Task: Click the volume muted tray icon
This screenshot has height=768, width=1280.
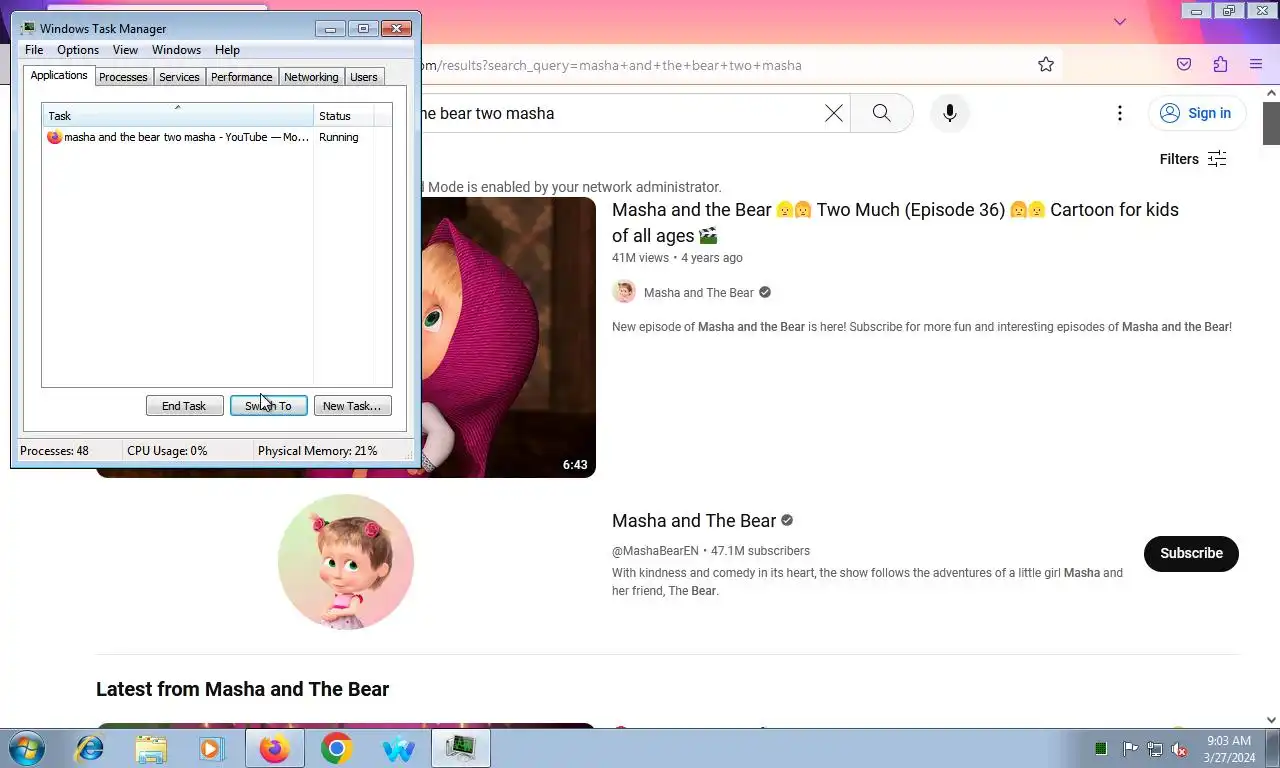Action: 1179,749
